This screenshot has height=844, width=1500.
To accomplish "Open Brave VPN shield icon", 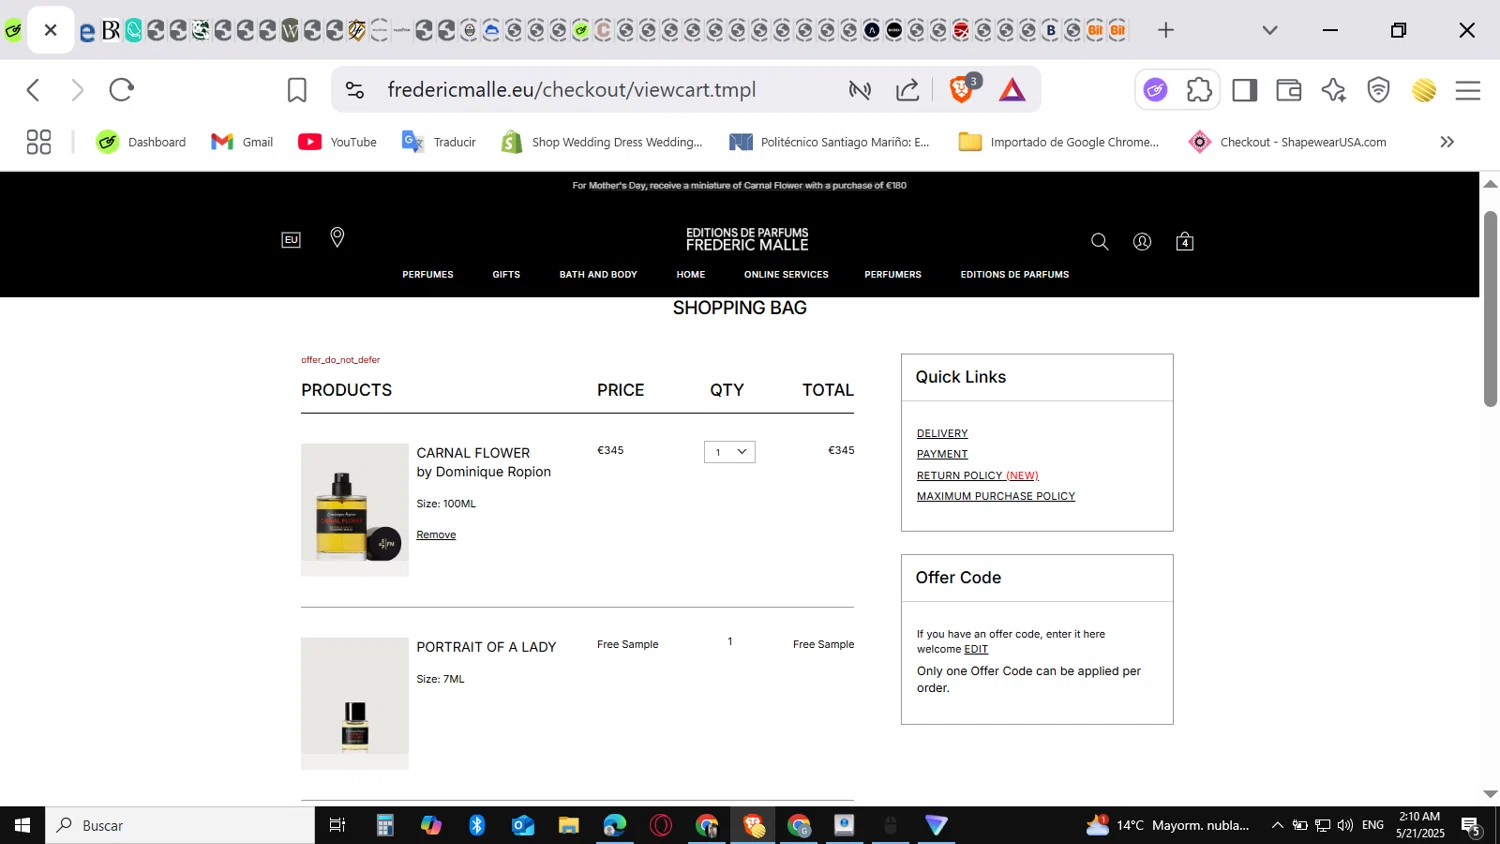I will point(1378,90).
